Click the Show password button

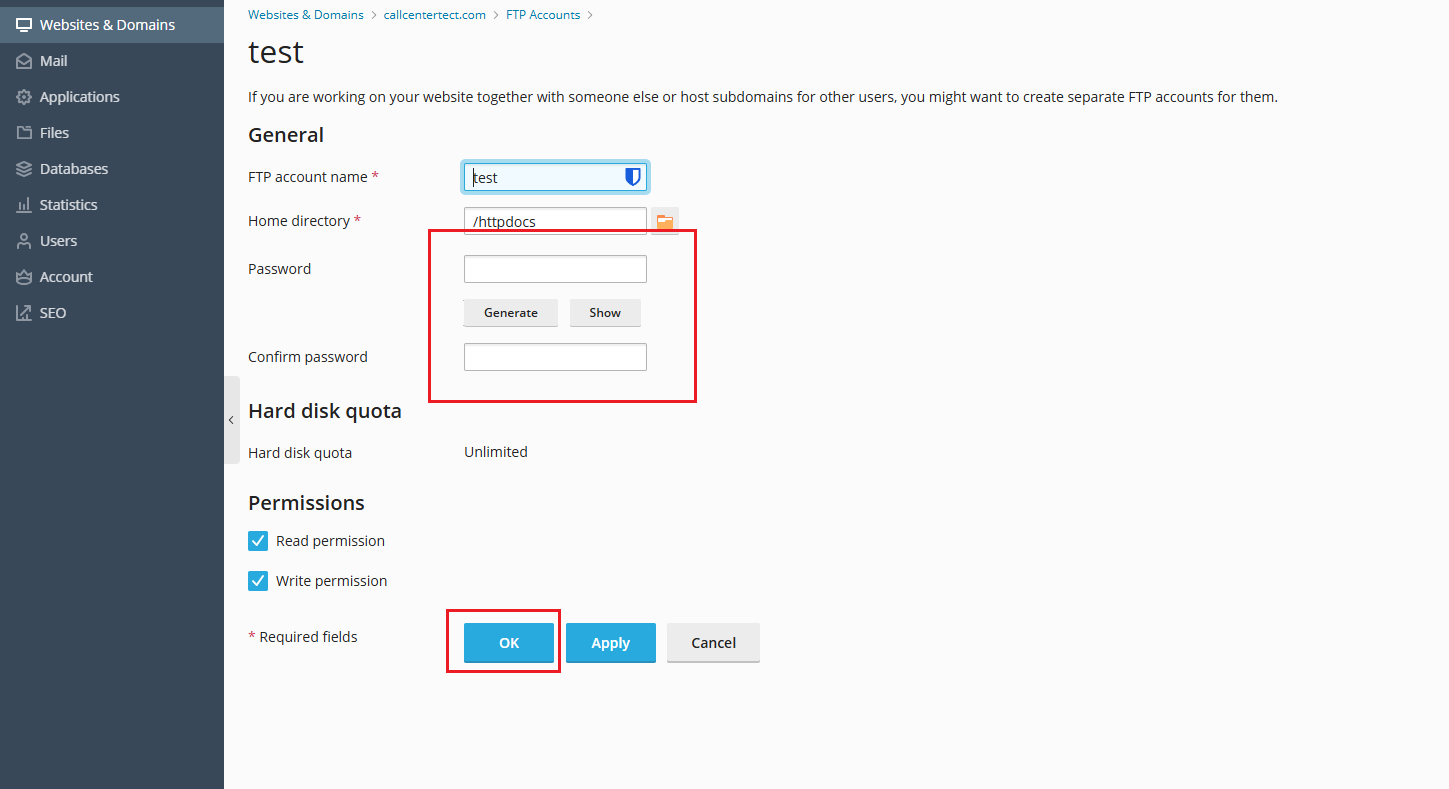pos(605,313)
